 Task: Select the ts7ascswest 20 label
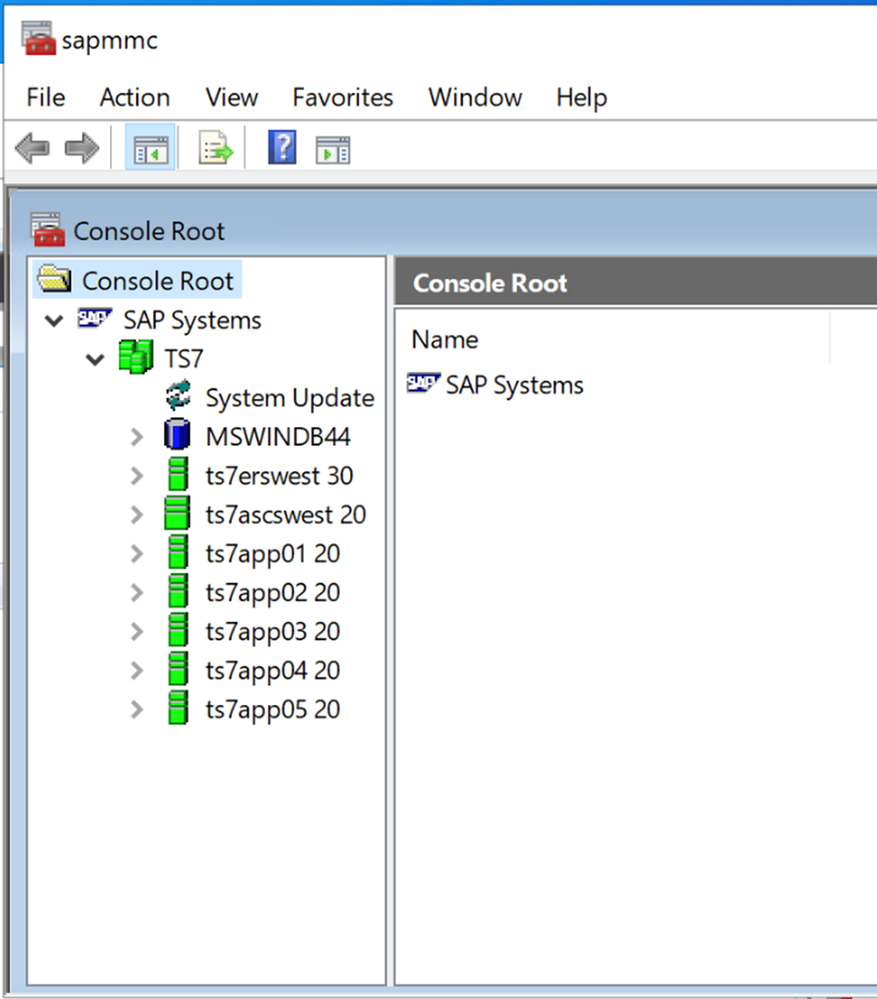click(285, 515)
